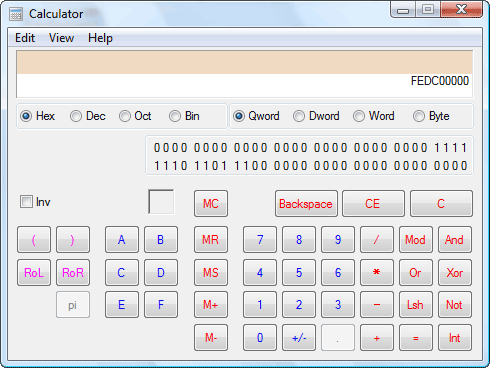
Task: Click the Mod operator button
Action: (x=416, y=240)
